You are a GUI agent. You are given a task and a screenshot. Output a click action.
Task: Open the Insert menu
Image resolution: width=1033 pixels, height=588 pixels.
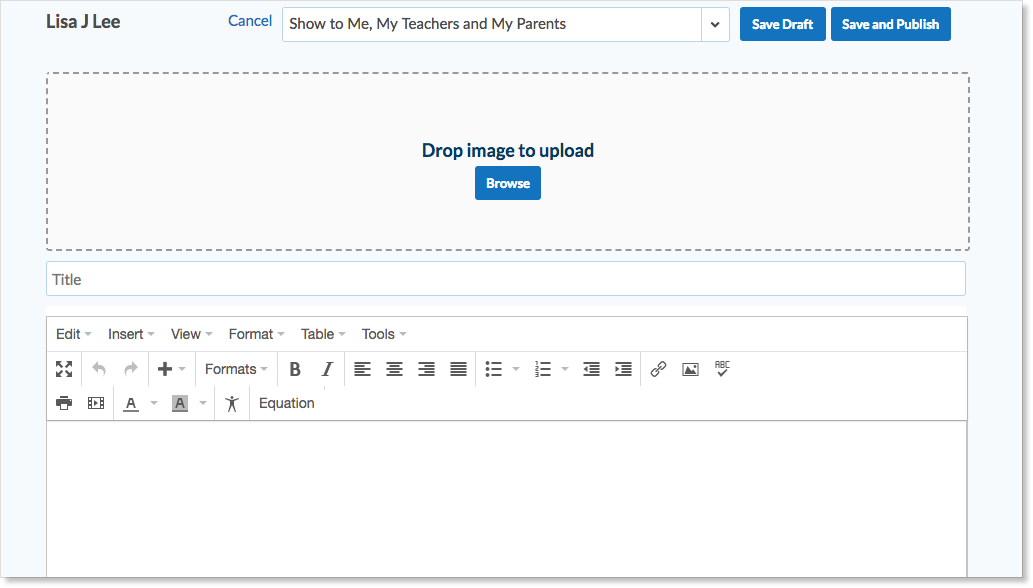pos(131,334)
